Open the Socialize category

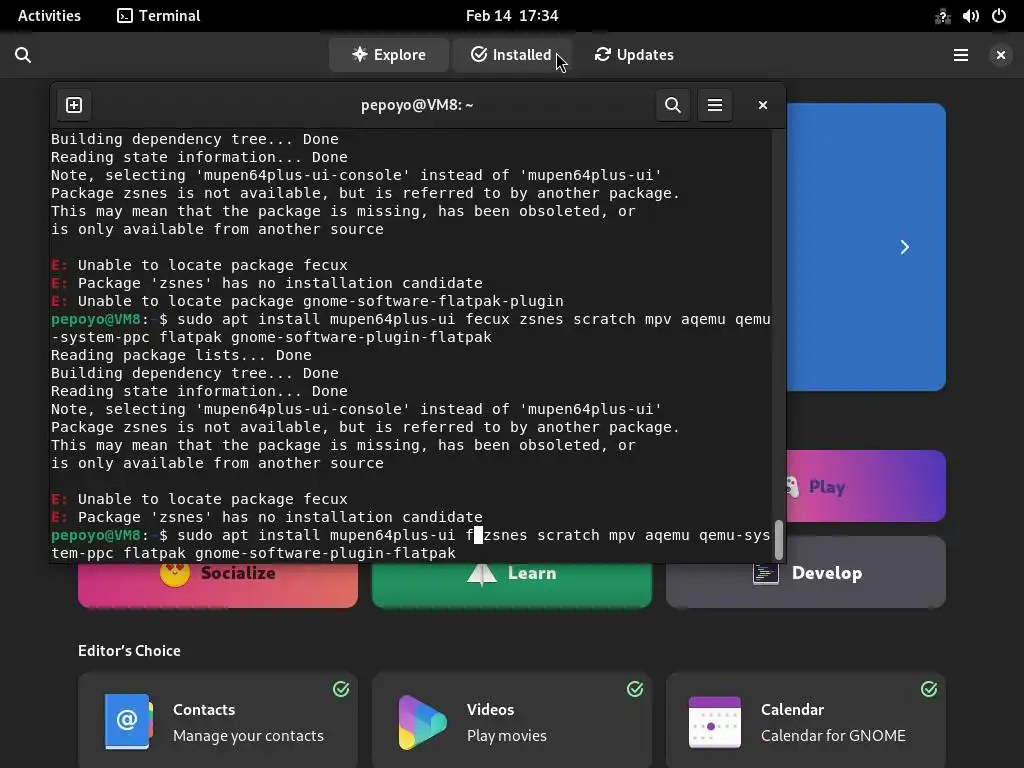tap(217, 585)
